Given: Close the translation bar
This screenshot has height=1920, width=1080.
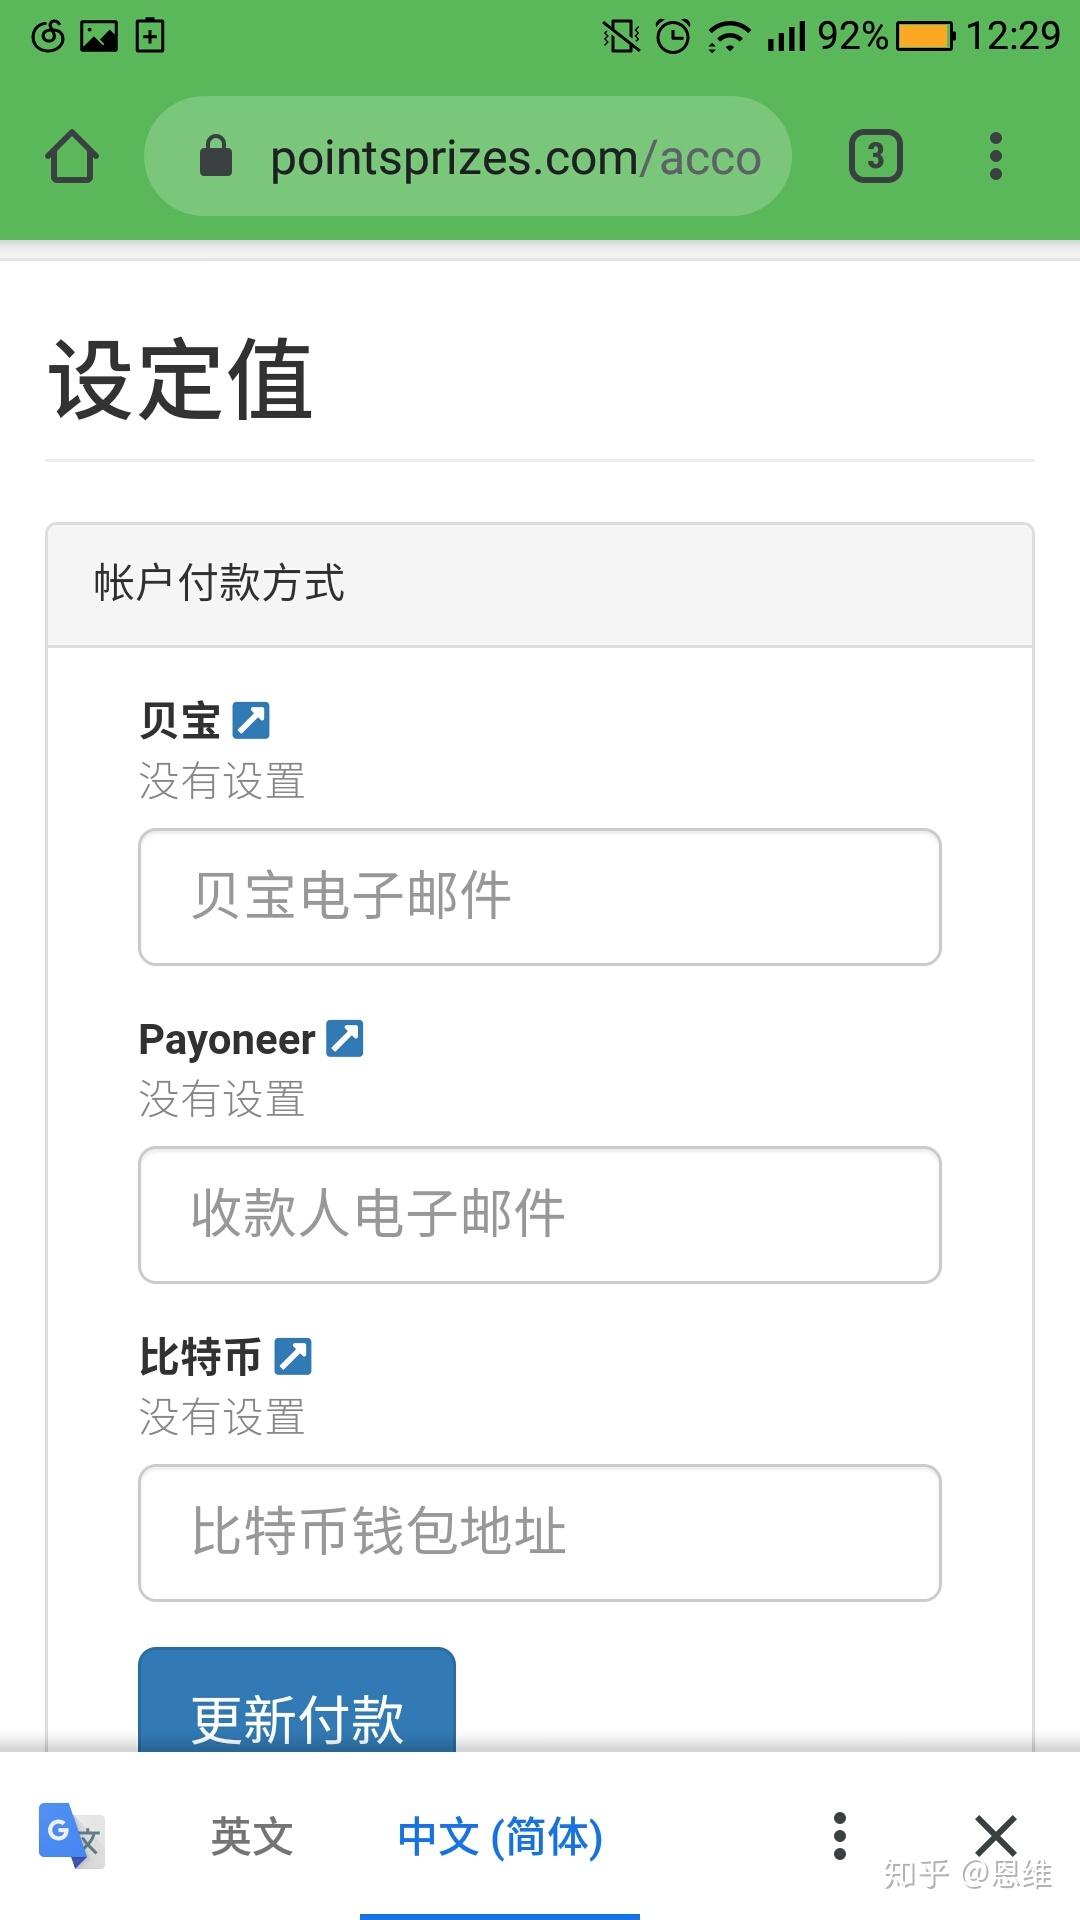Looking at the screenshot, I should click(x=995, y=1836).
